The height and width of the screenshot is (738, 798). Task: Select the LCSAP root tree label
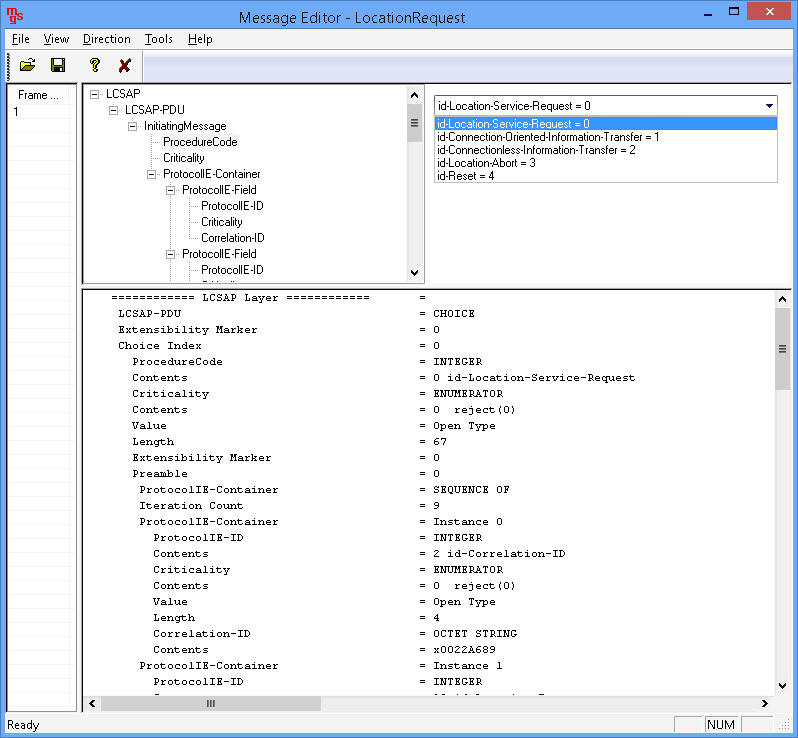pos(123,94)
